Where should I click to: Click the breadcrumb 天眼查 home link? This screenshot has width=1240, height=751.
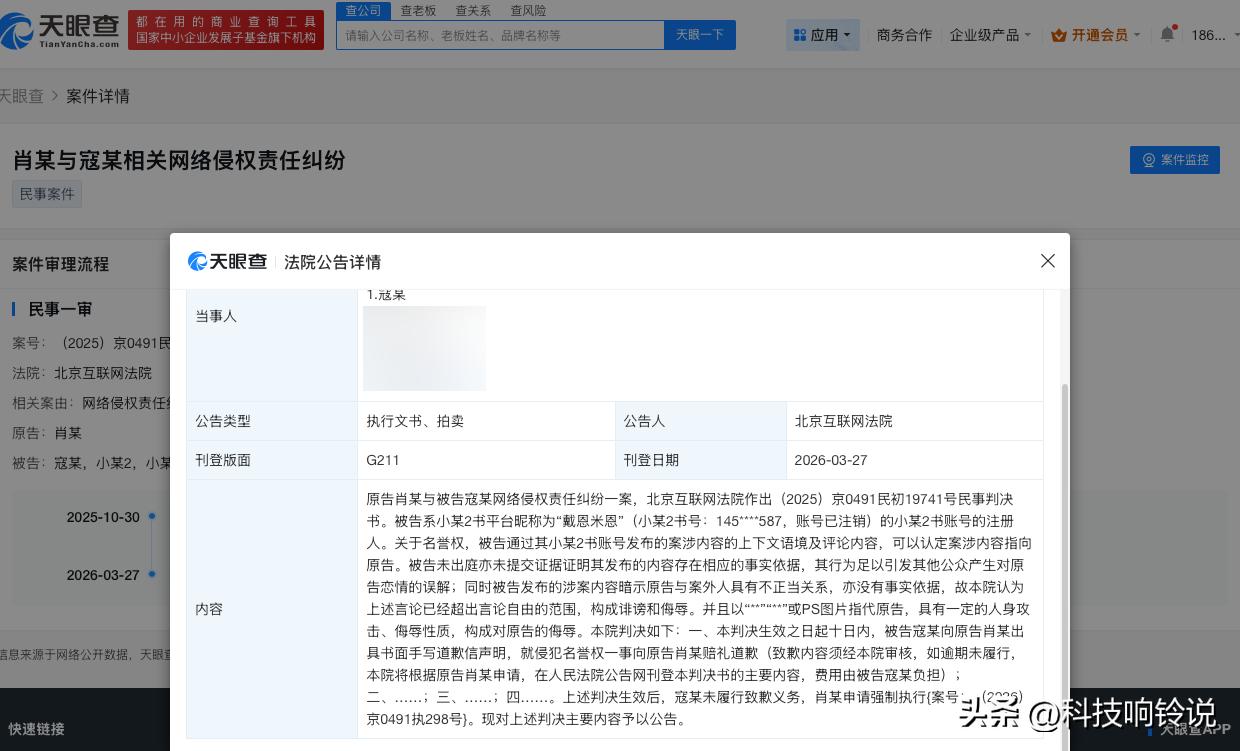pos(22,96)
